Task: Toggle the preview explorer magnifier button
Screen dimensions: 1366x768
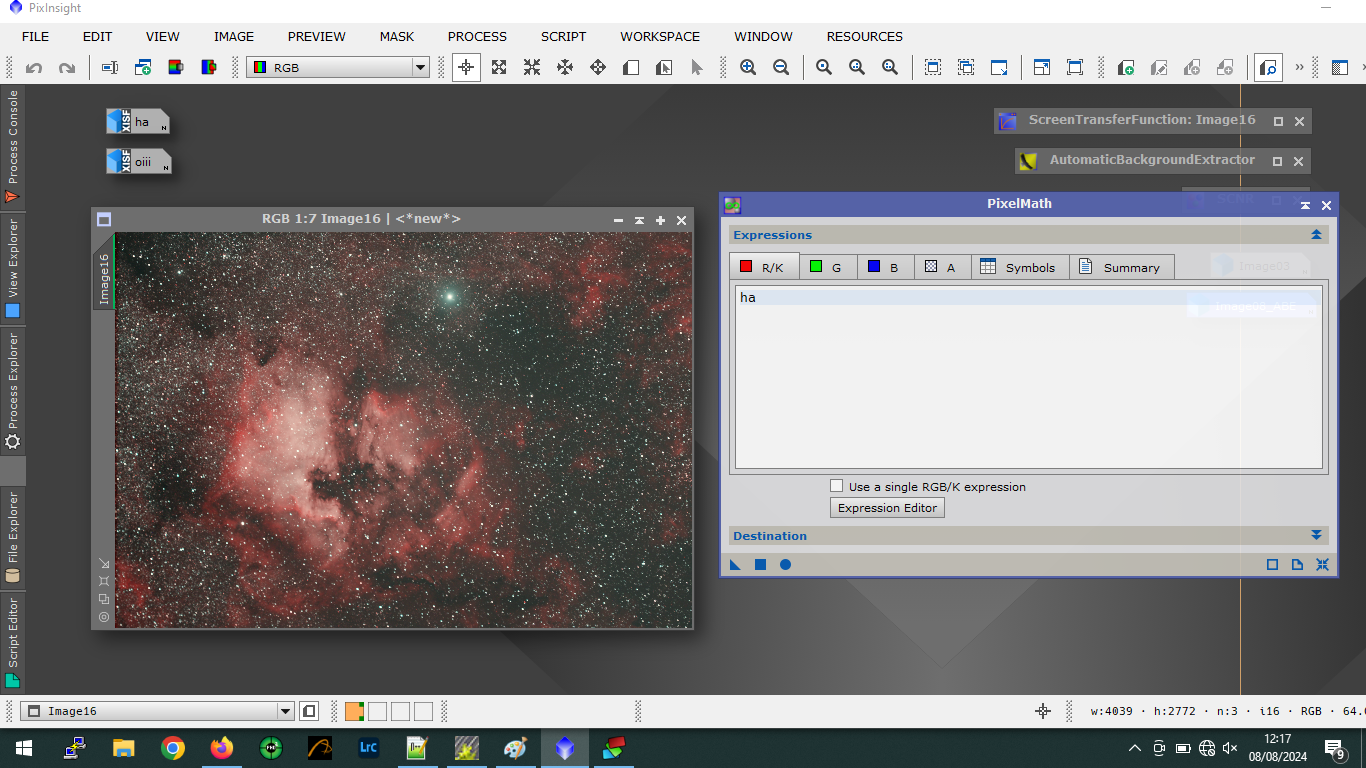Action: (x=1269, y=67)
